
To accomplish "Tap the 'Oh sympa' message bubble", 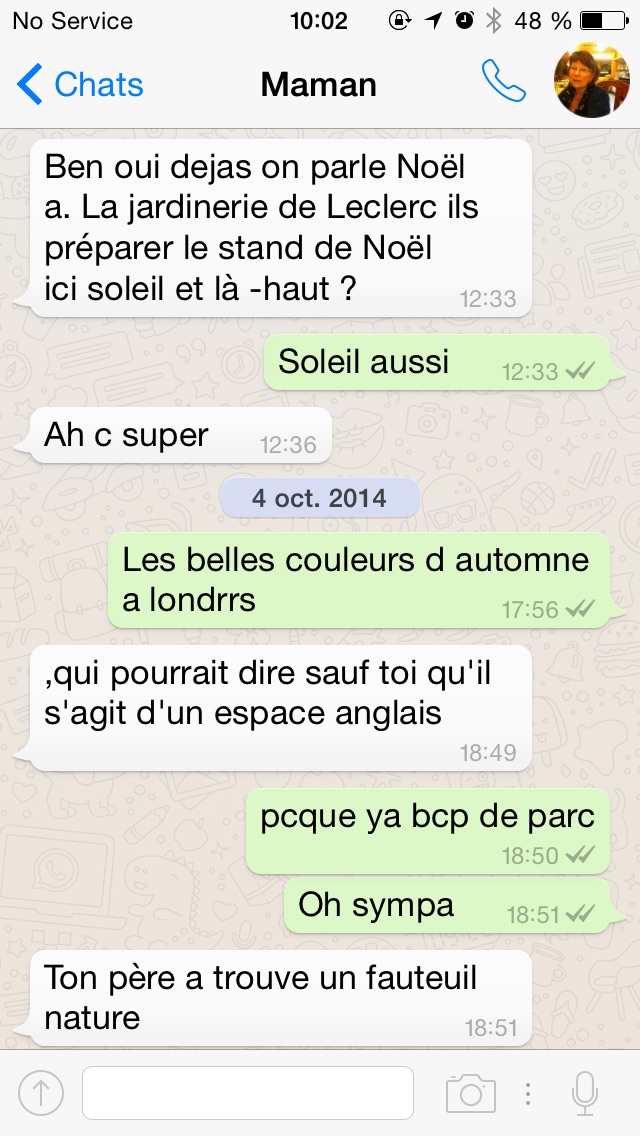I will tap(454, 906).
